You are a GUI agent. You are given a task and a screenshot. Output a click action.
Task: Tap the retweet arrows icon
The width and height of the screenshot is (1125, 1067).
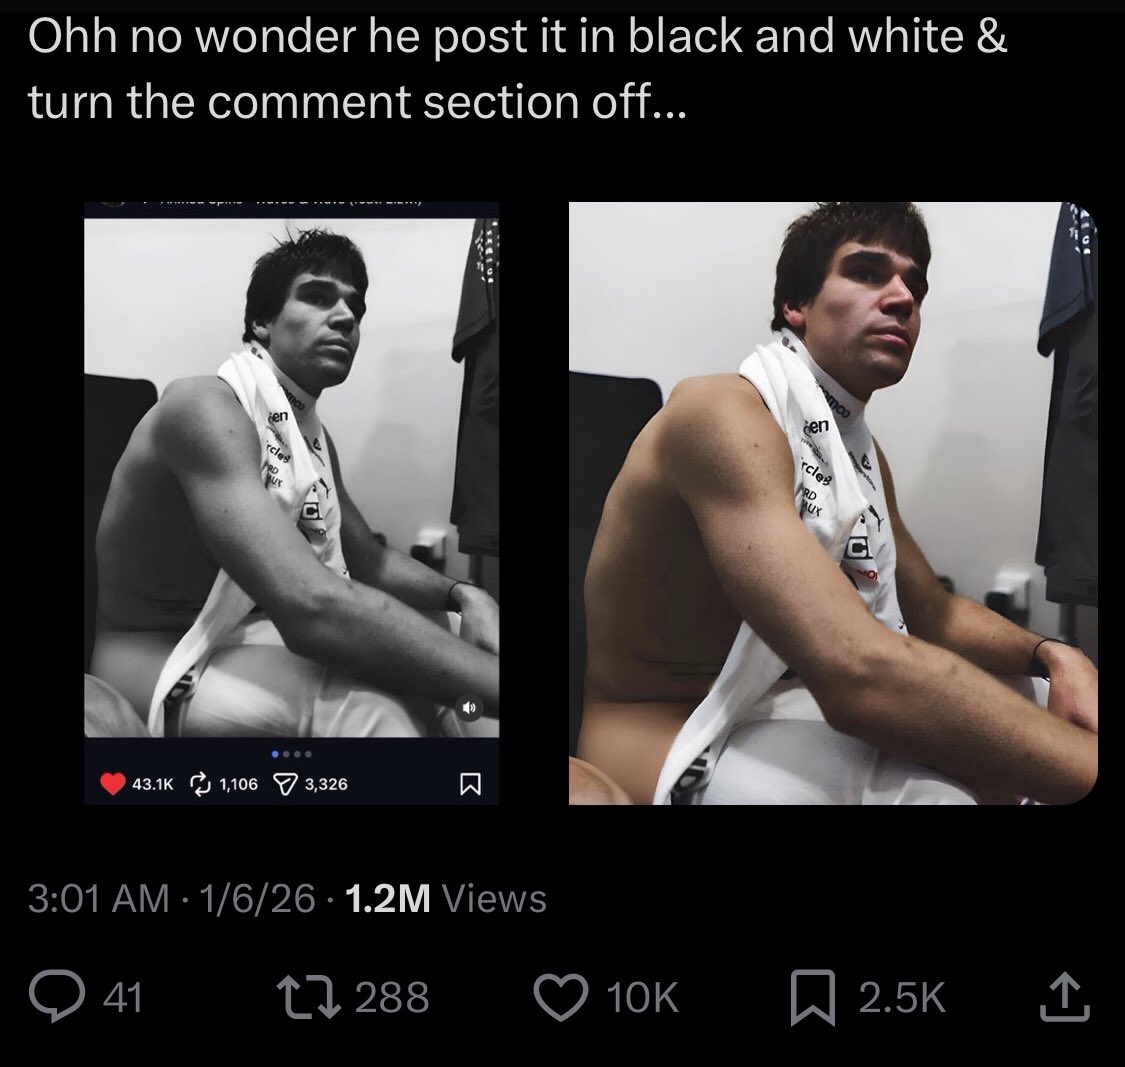click(x=311, y=997)
